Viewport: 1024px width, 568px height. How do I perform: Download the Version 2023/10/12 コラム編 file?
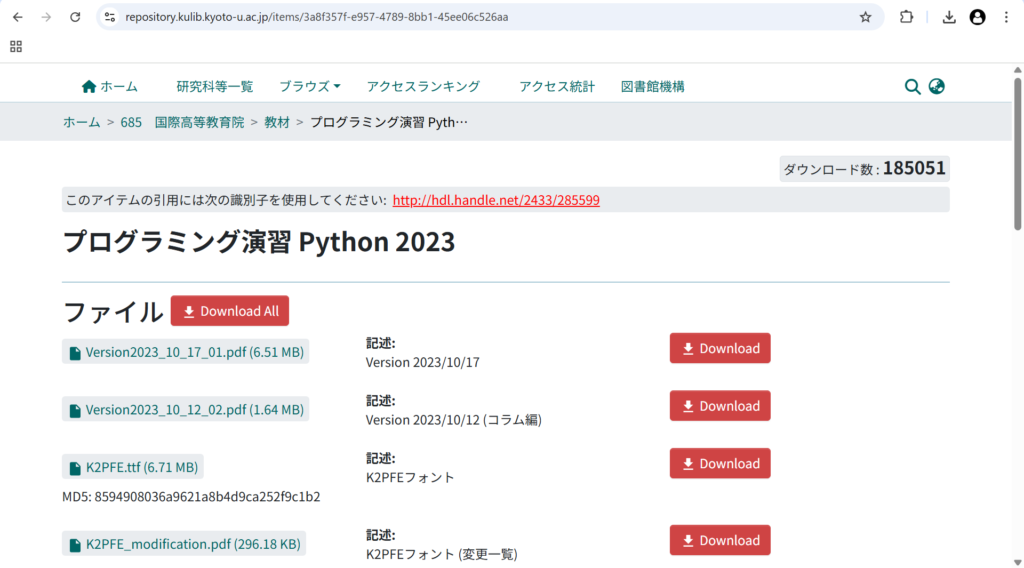720,405
